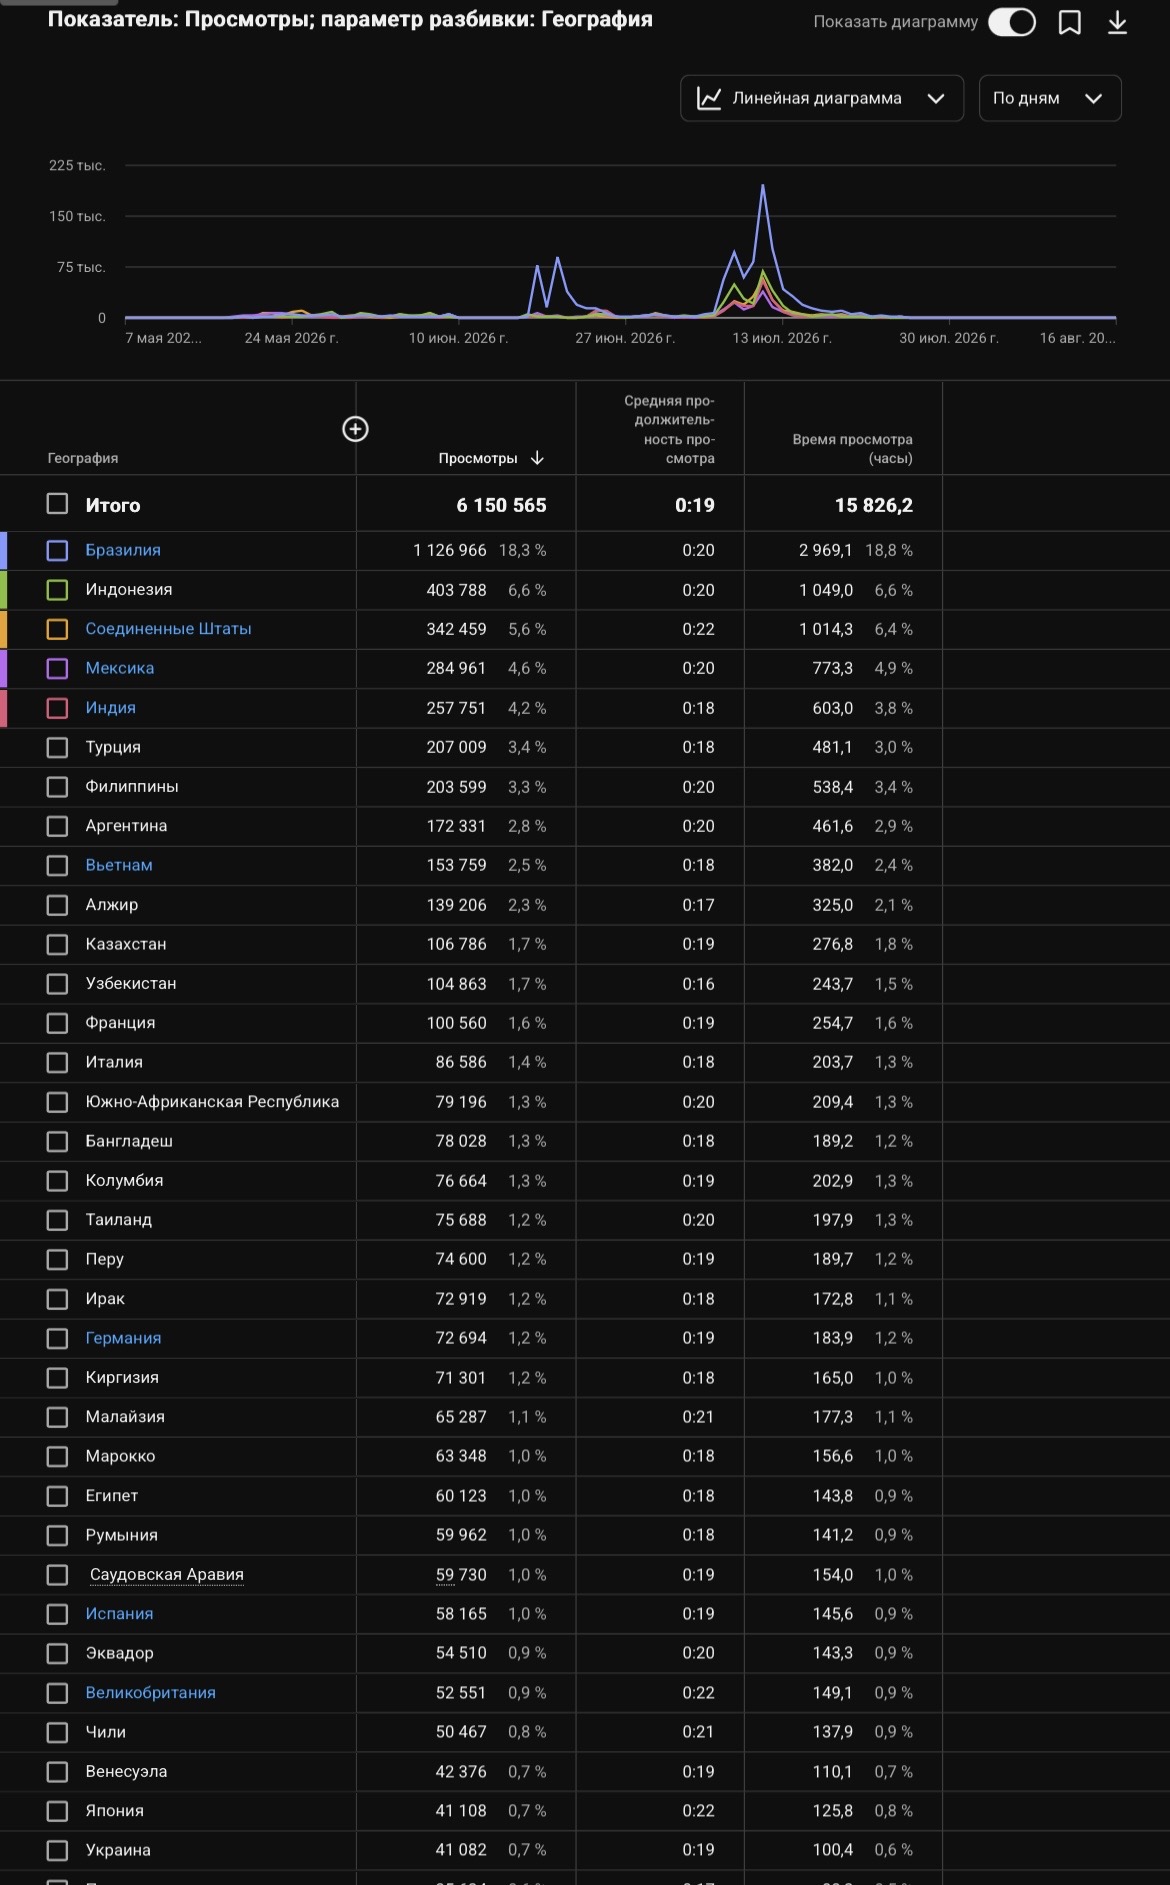Click the 13 июл. 2026 г. axis label

[782, 338]
